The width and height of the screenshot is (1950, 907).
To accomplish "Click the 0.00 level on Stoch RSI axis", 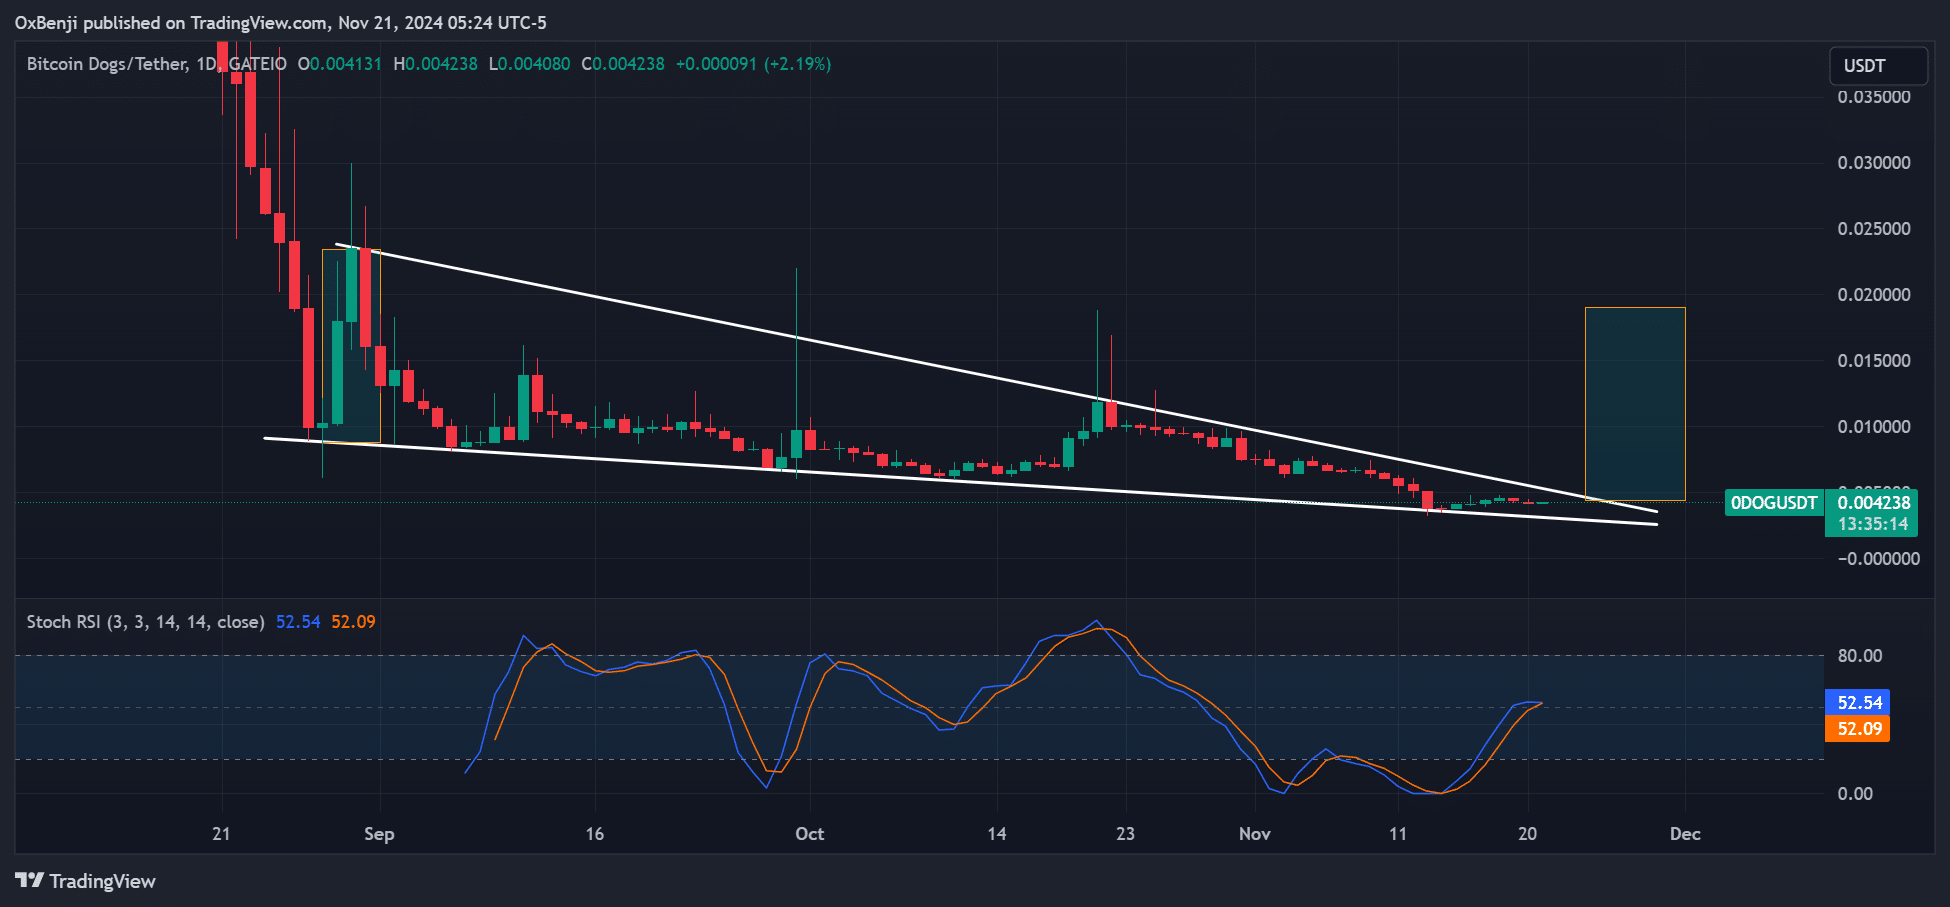I will coord(1855,794).
